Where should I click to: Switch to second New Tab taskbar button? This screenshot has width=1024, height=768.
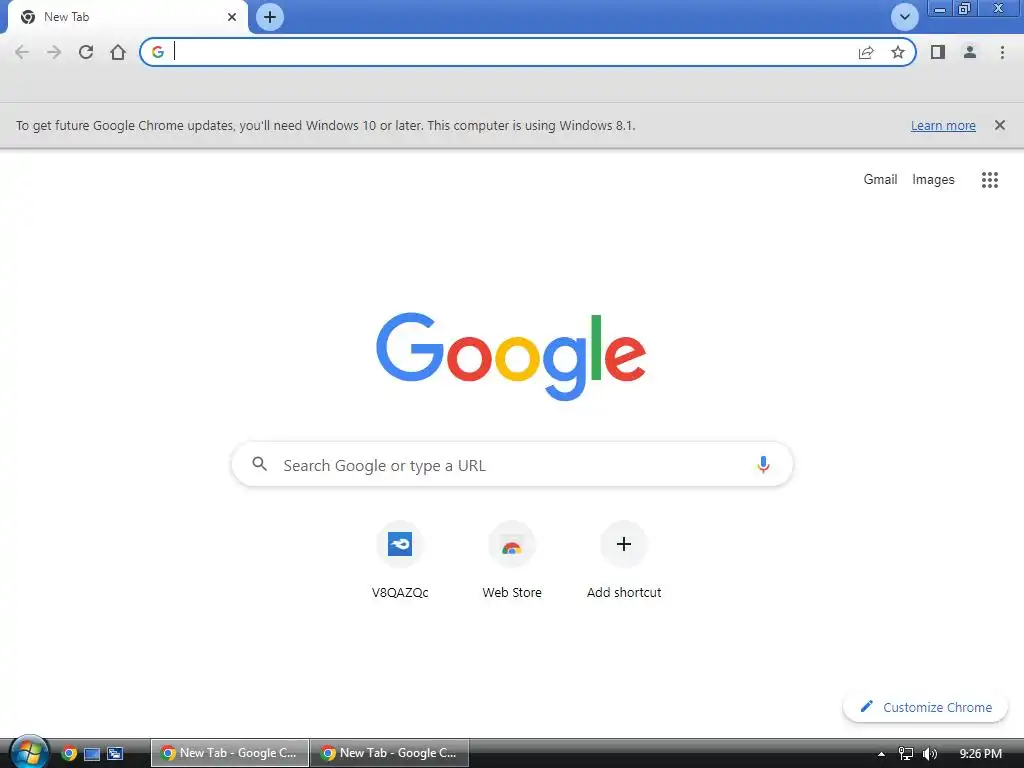pos(389,753)
